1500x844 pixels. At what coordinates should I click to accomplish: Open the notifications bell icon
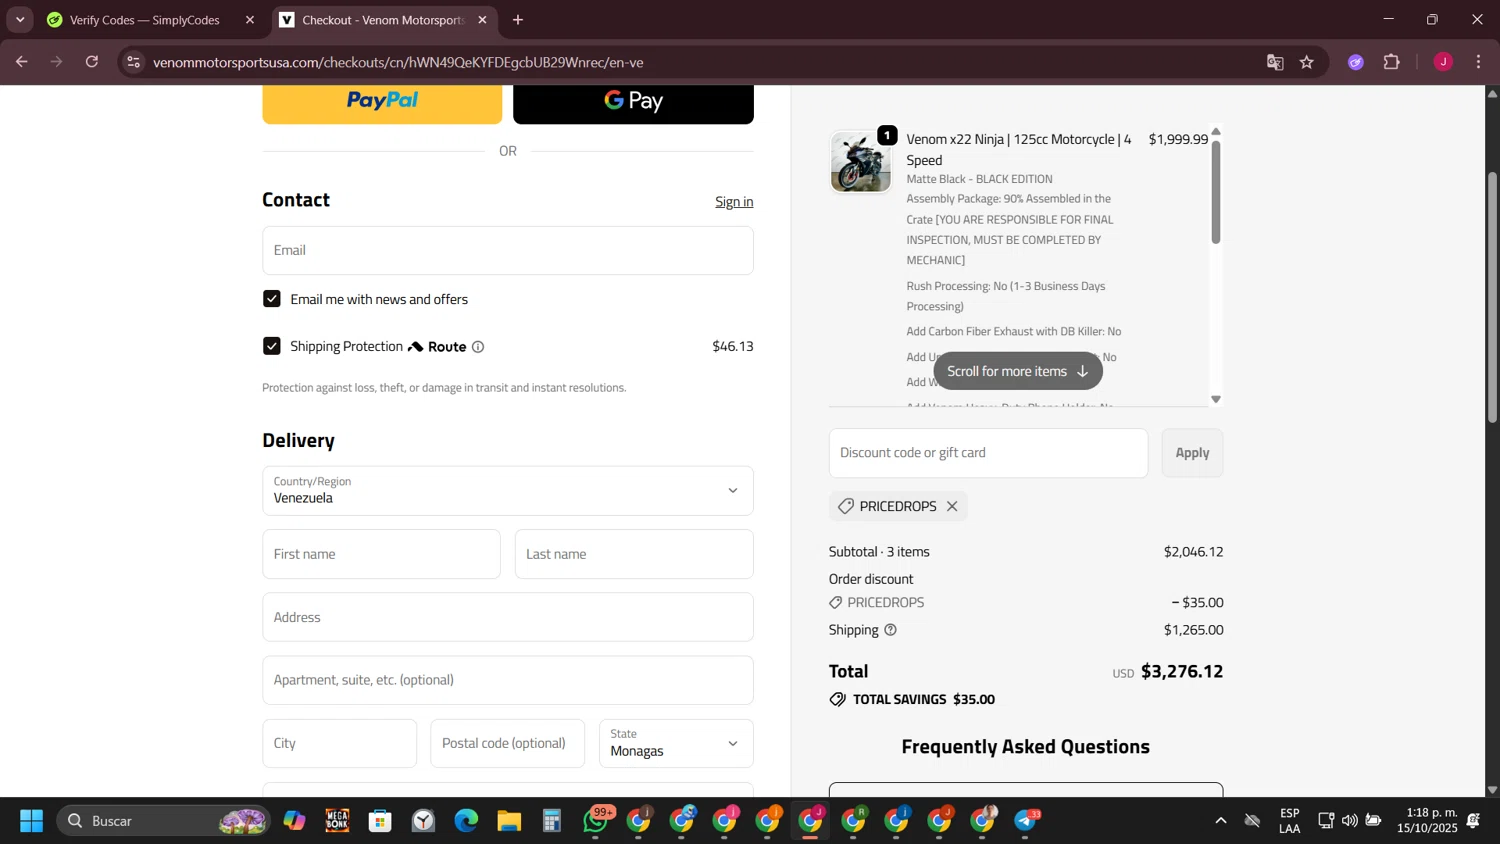click(x=1474, y=821)
